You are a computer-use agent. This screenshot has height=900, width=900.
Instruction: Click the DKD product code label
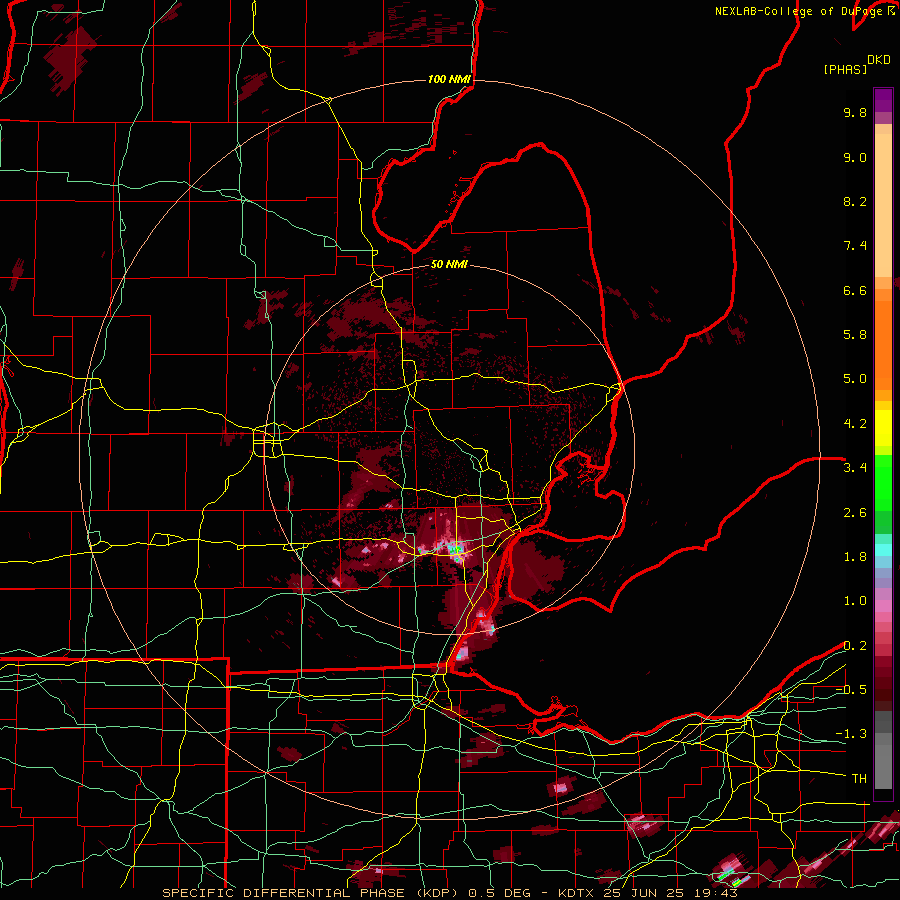pyautogui.click(x=879, y=60)
